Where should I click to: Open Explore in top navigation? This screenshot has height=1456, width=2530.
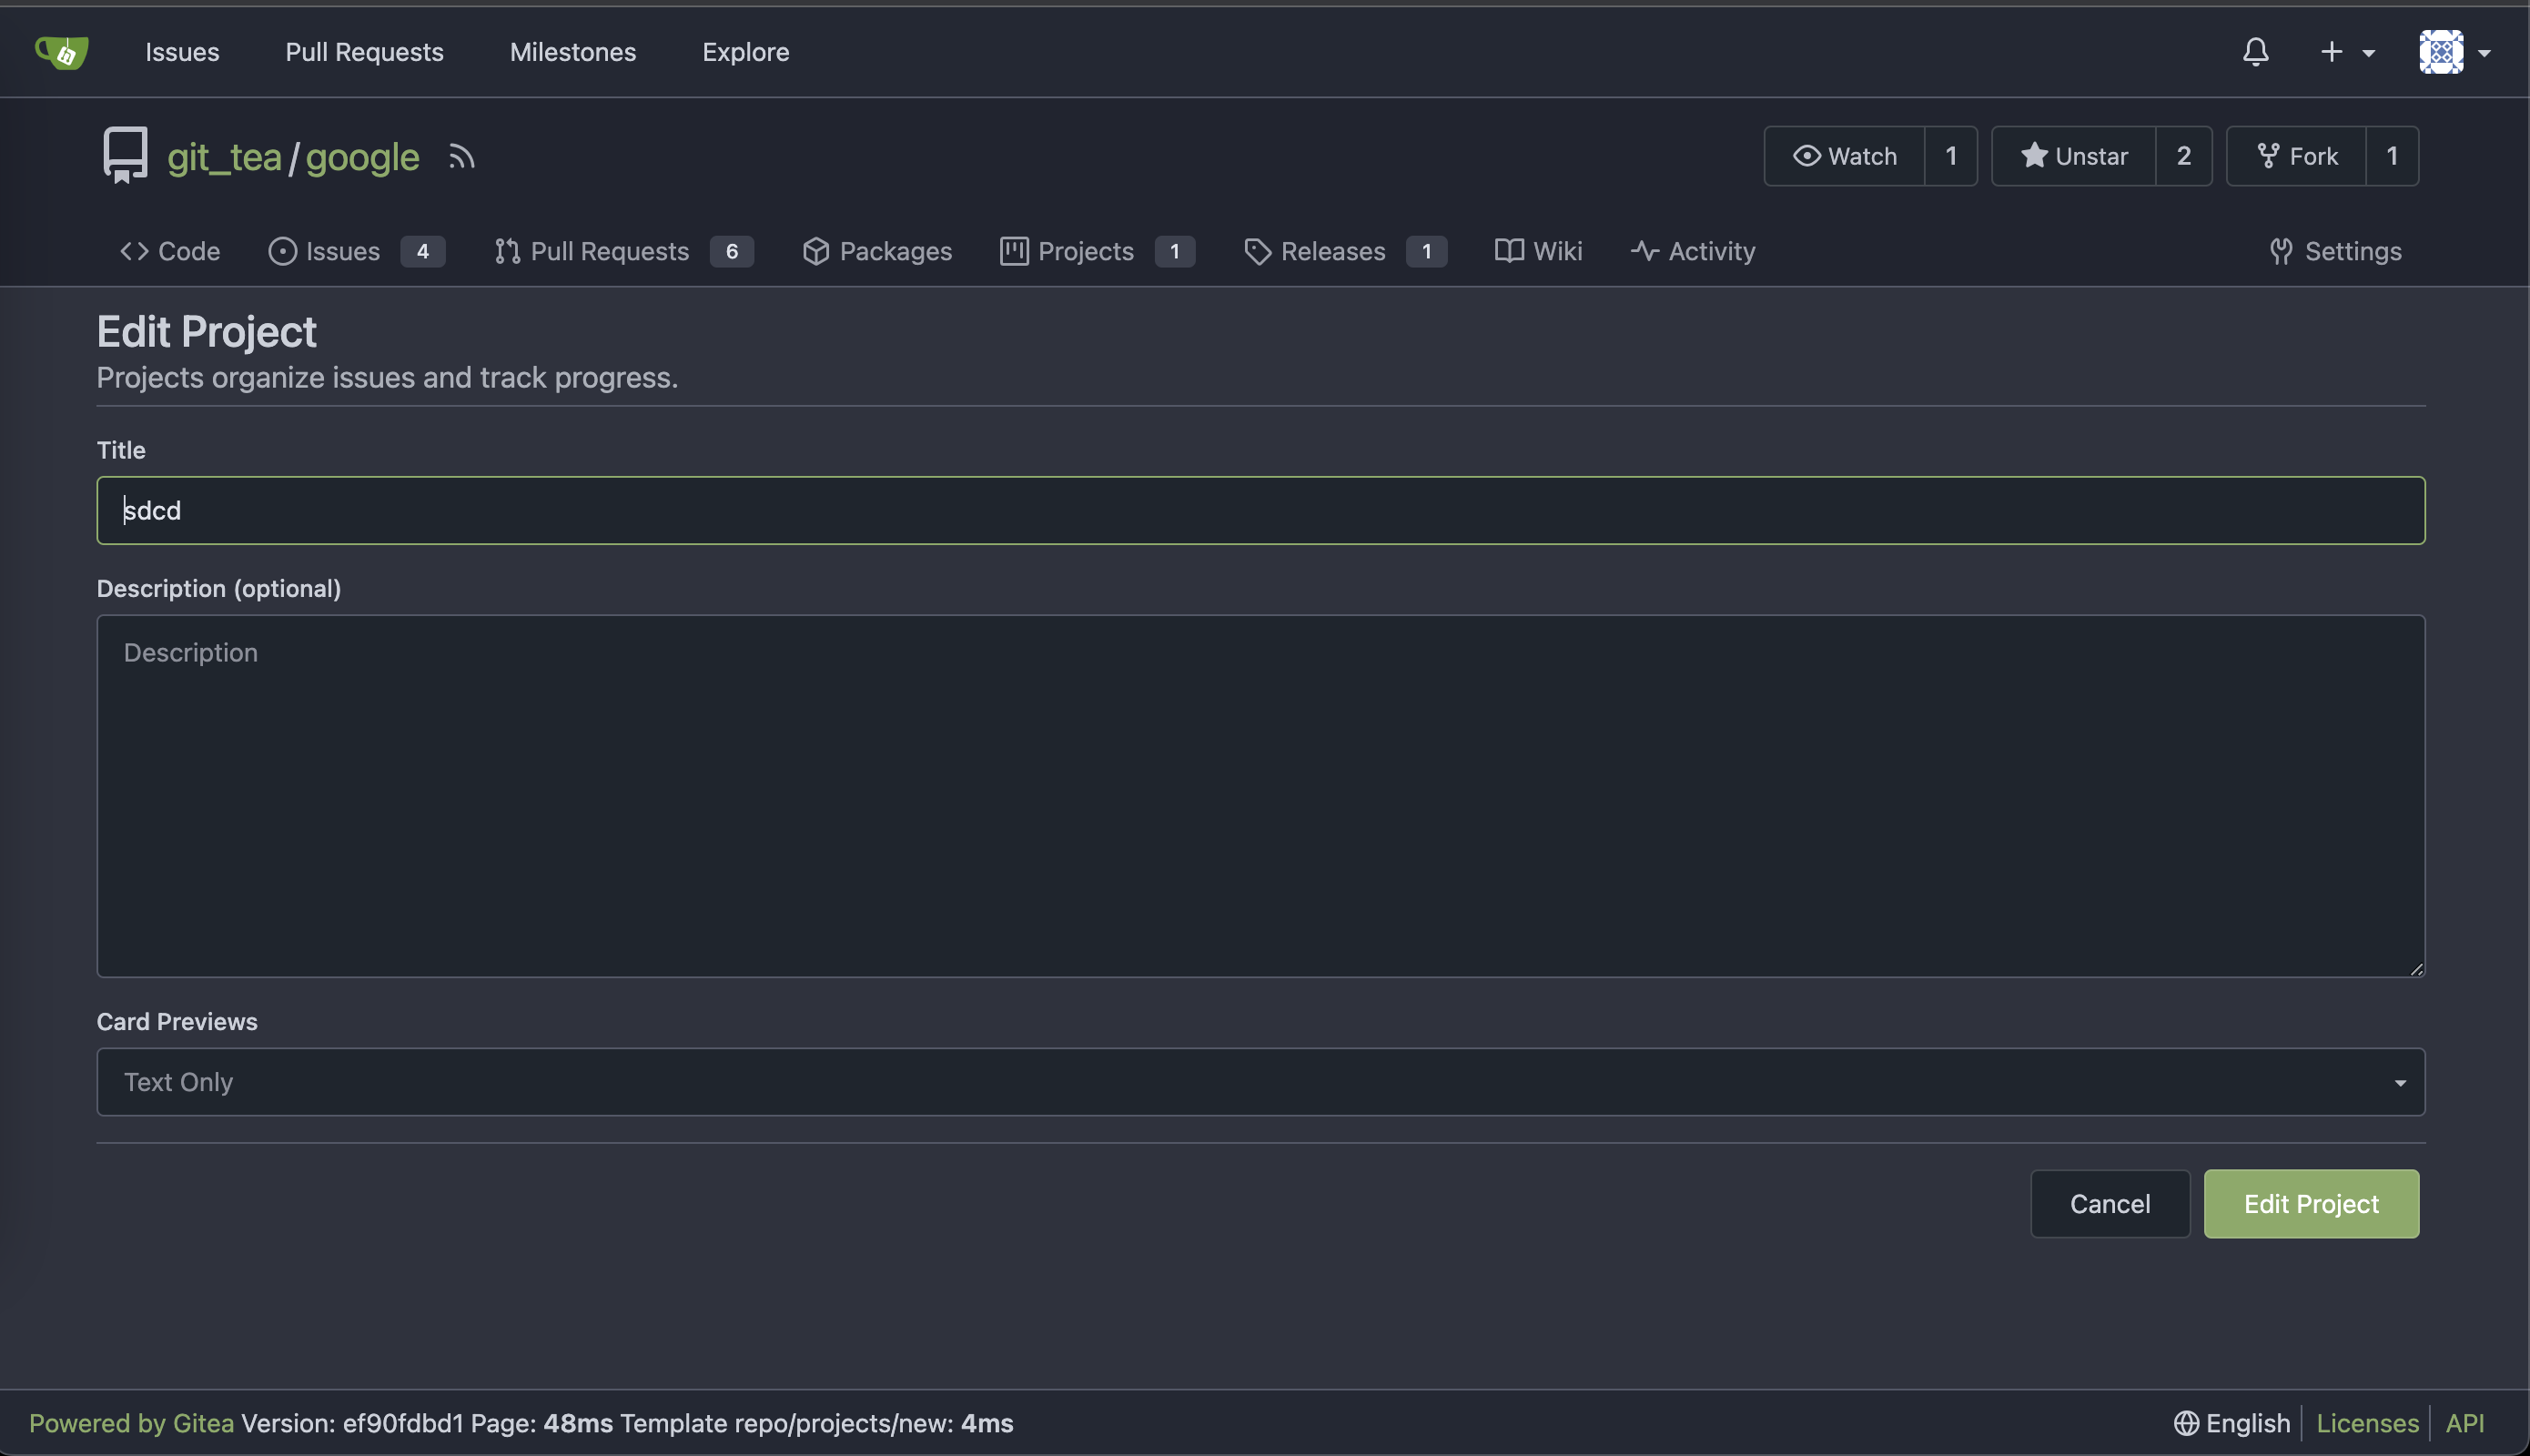[746, 52]
